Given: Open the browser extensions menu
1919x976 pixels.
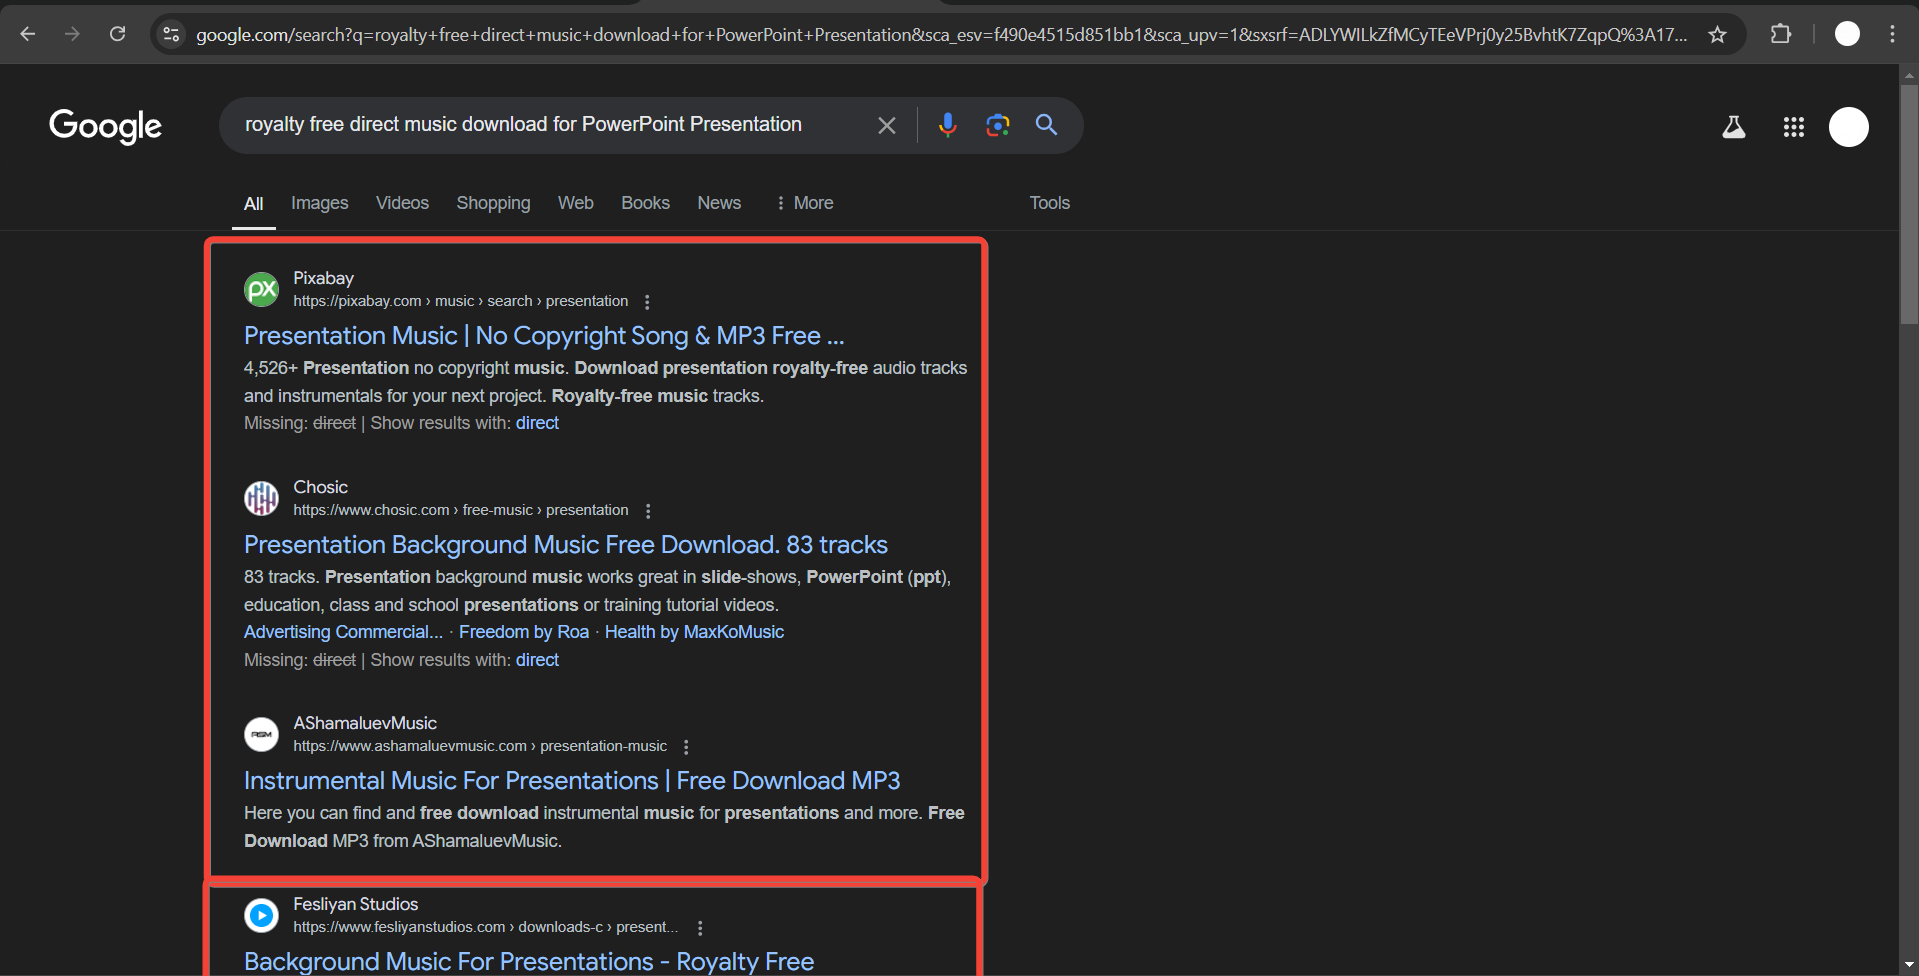Looking at the screenshot, I should [1781, 34].
